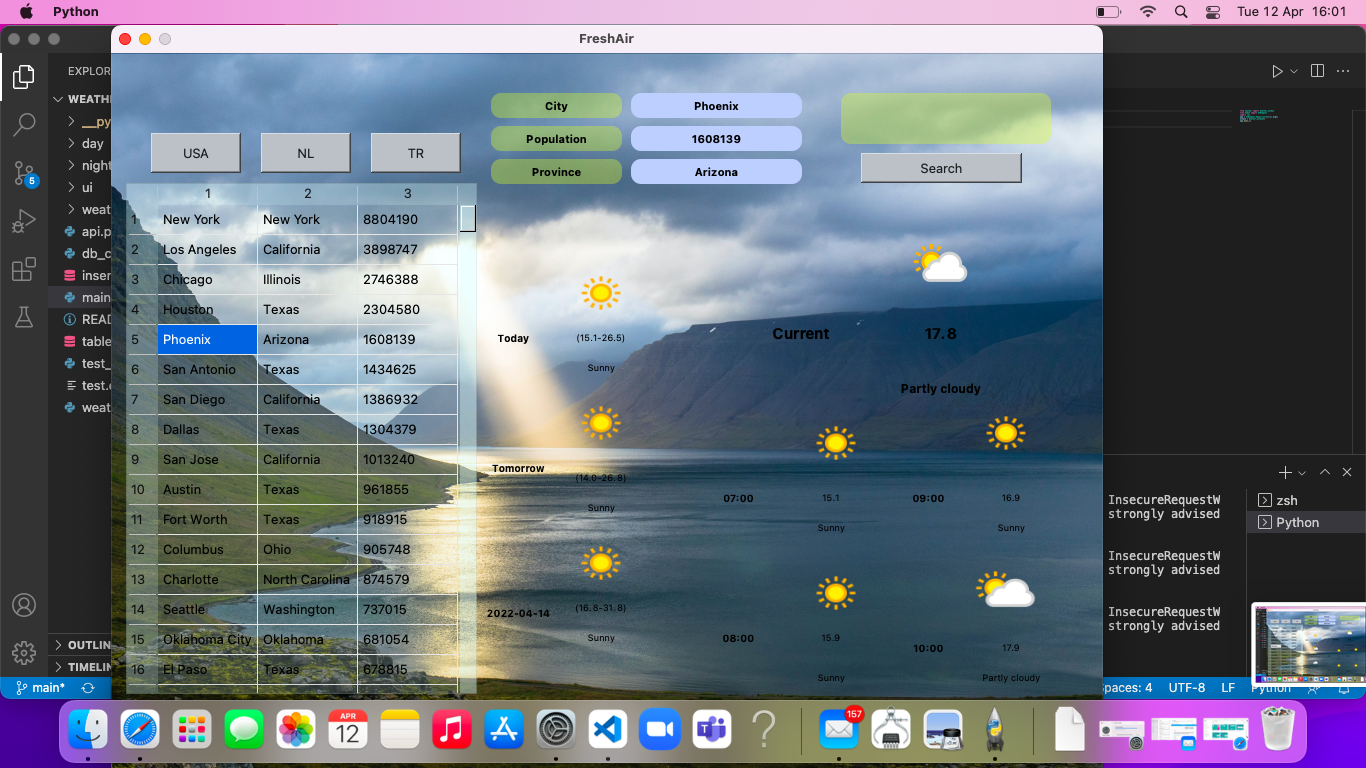This screenshot has width=1366, height=768.
Task: Click the sun icon for Tomorrow's forecast
Action: [600, 422]
